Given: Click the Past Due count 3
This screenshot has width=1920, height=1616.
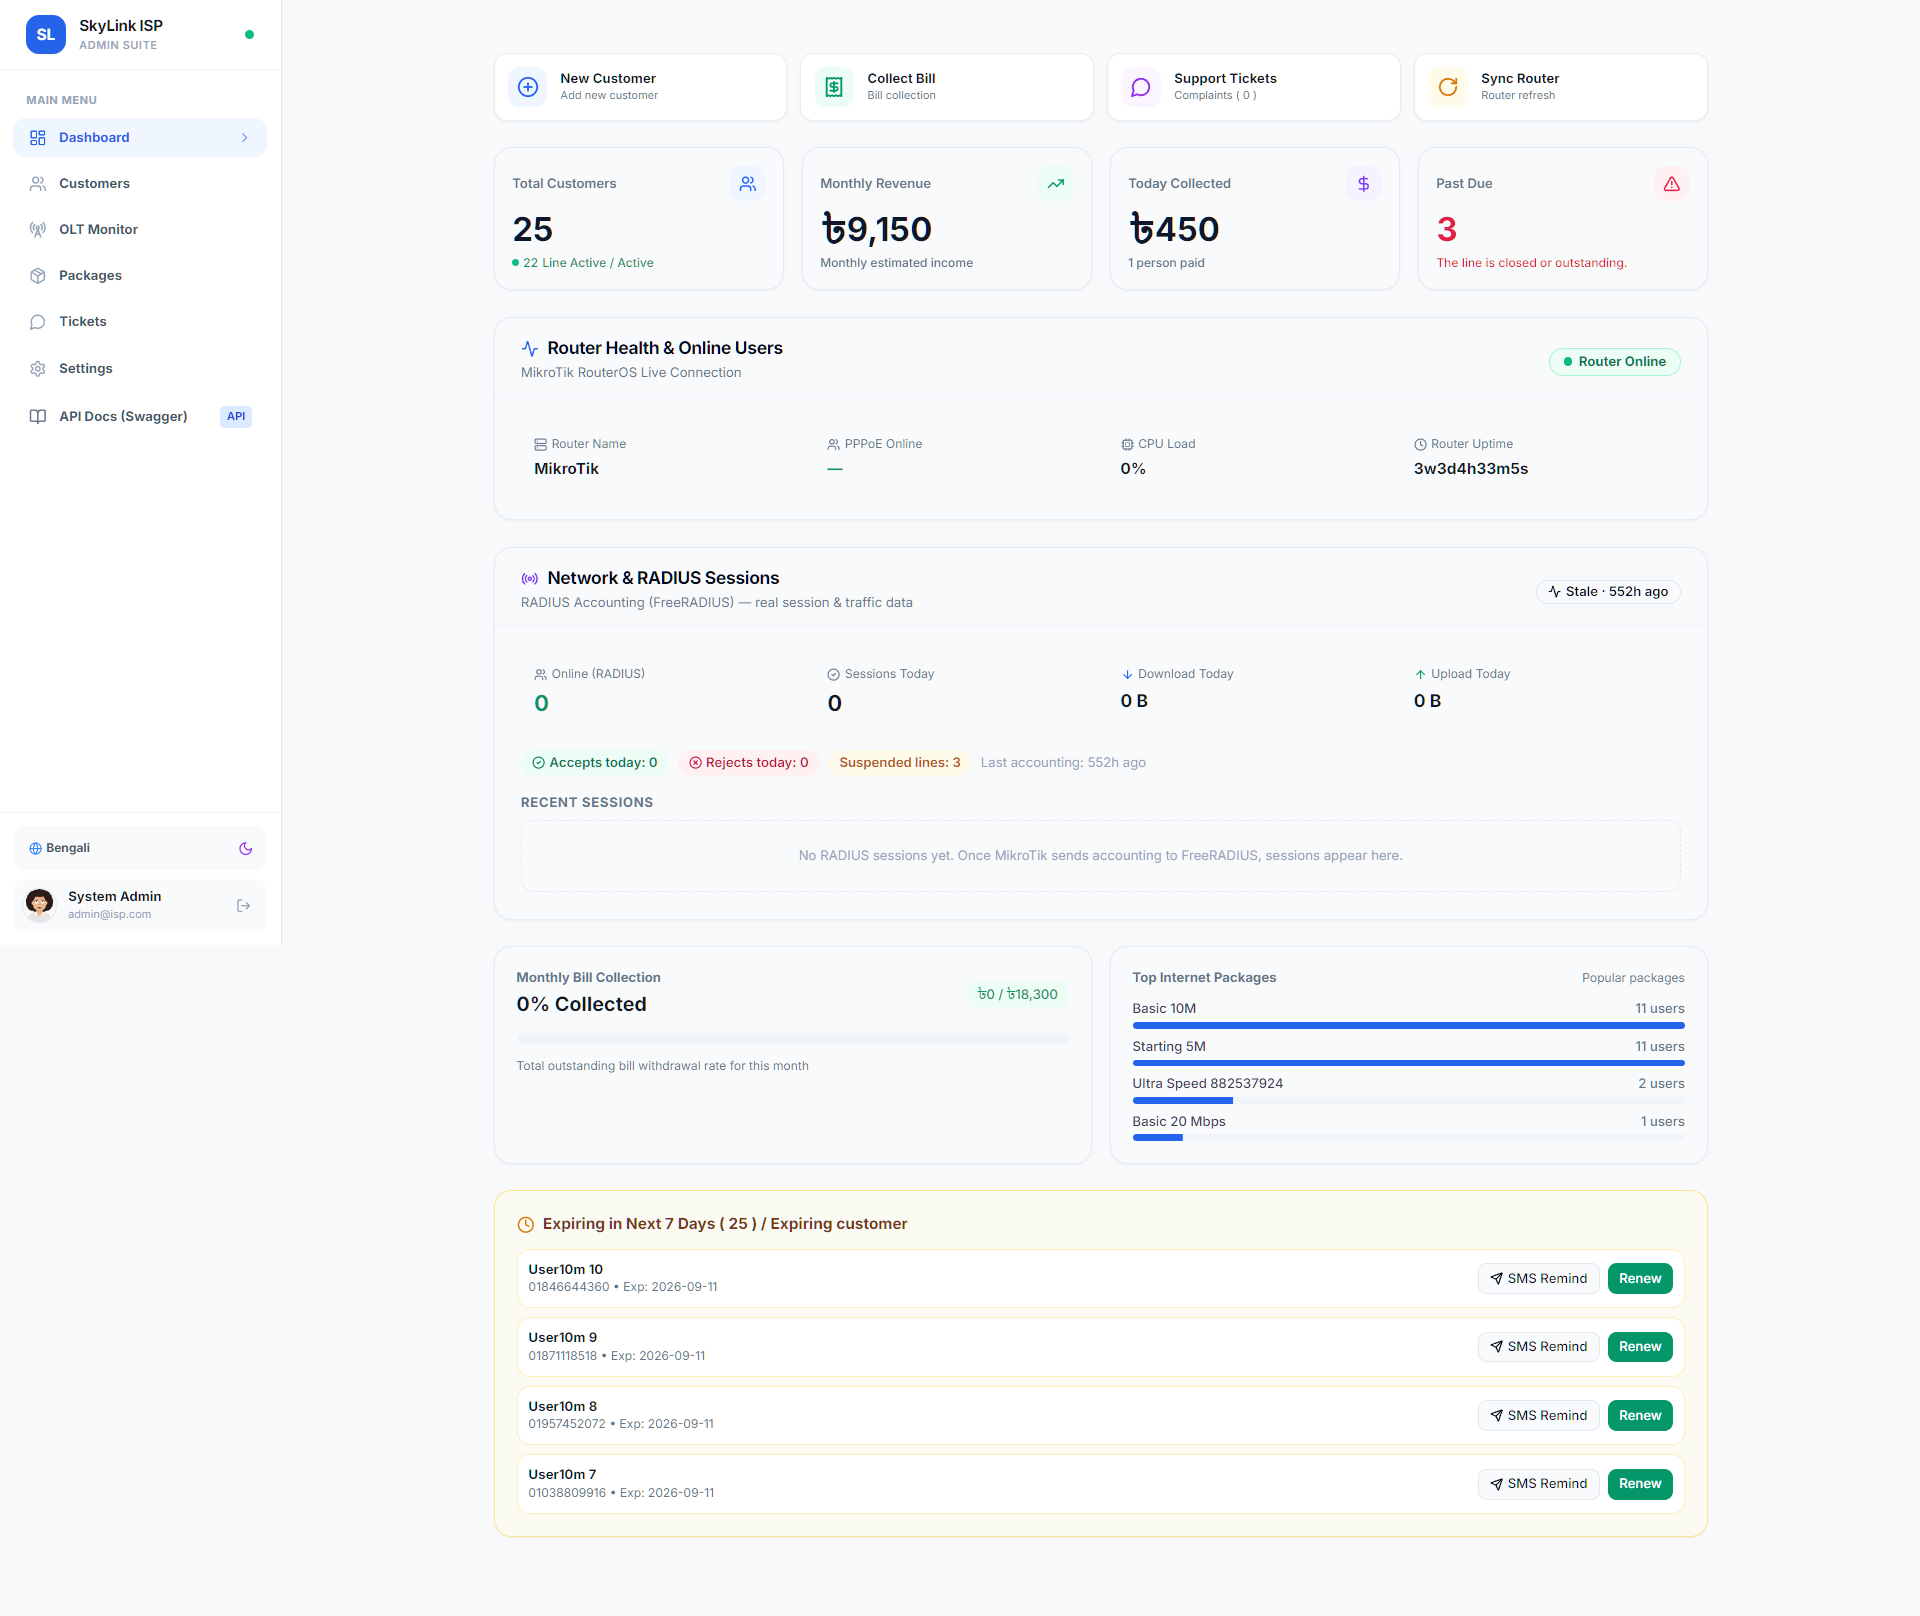Looking at the screenshot, I should (x=1447, y=230).
